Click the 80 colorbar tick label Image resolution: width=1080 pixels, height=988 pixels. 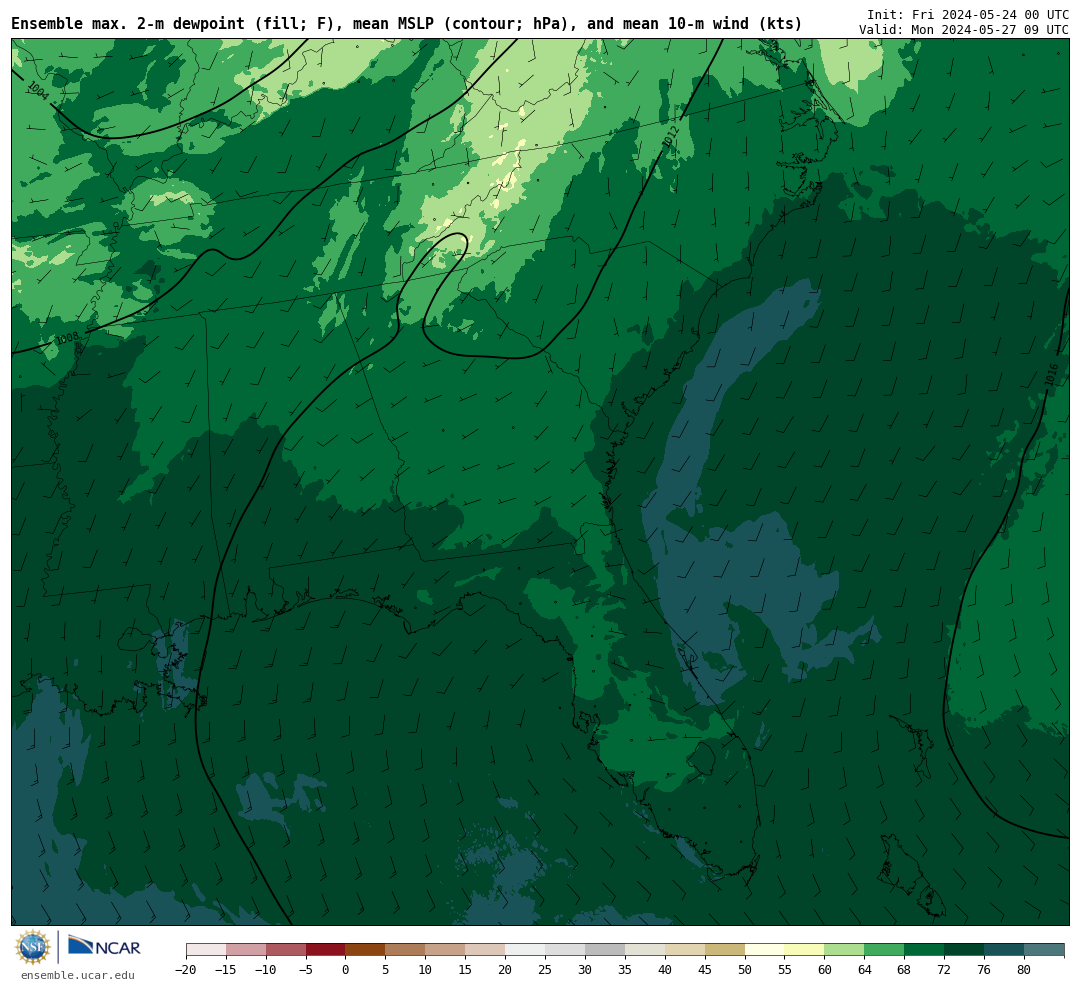point(1025,970)
